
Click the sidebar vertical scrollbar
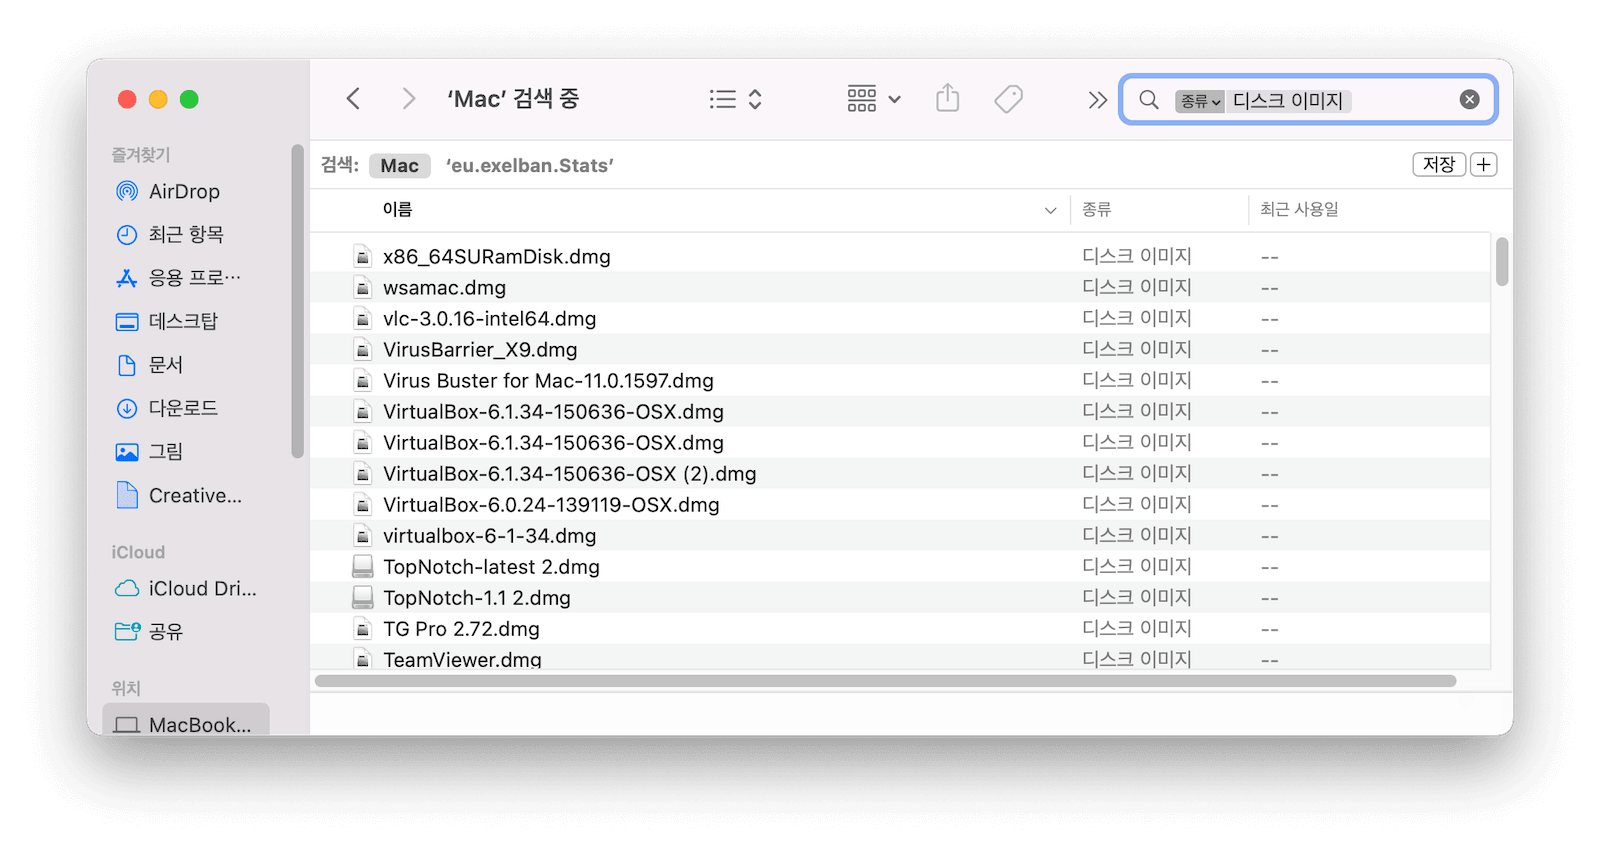tap(297, 302)
